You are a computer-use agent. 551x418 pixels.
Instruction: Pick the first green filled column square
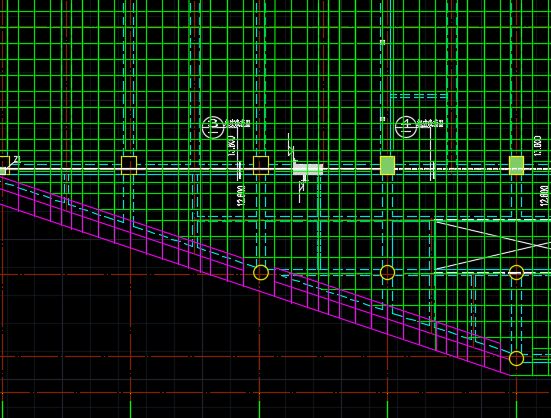388,165
